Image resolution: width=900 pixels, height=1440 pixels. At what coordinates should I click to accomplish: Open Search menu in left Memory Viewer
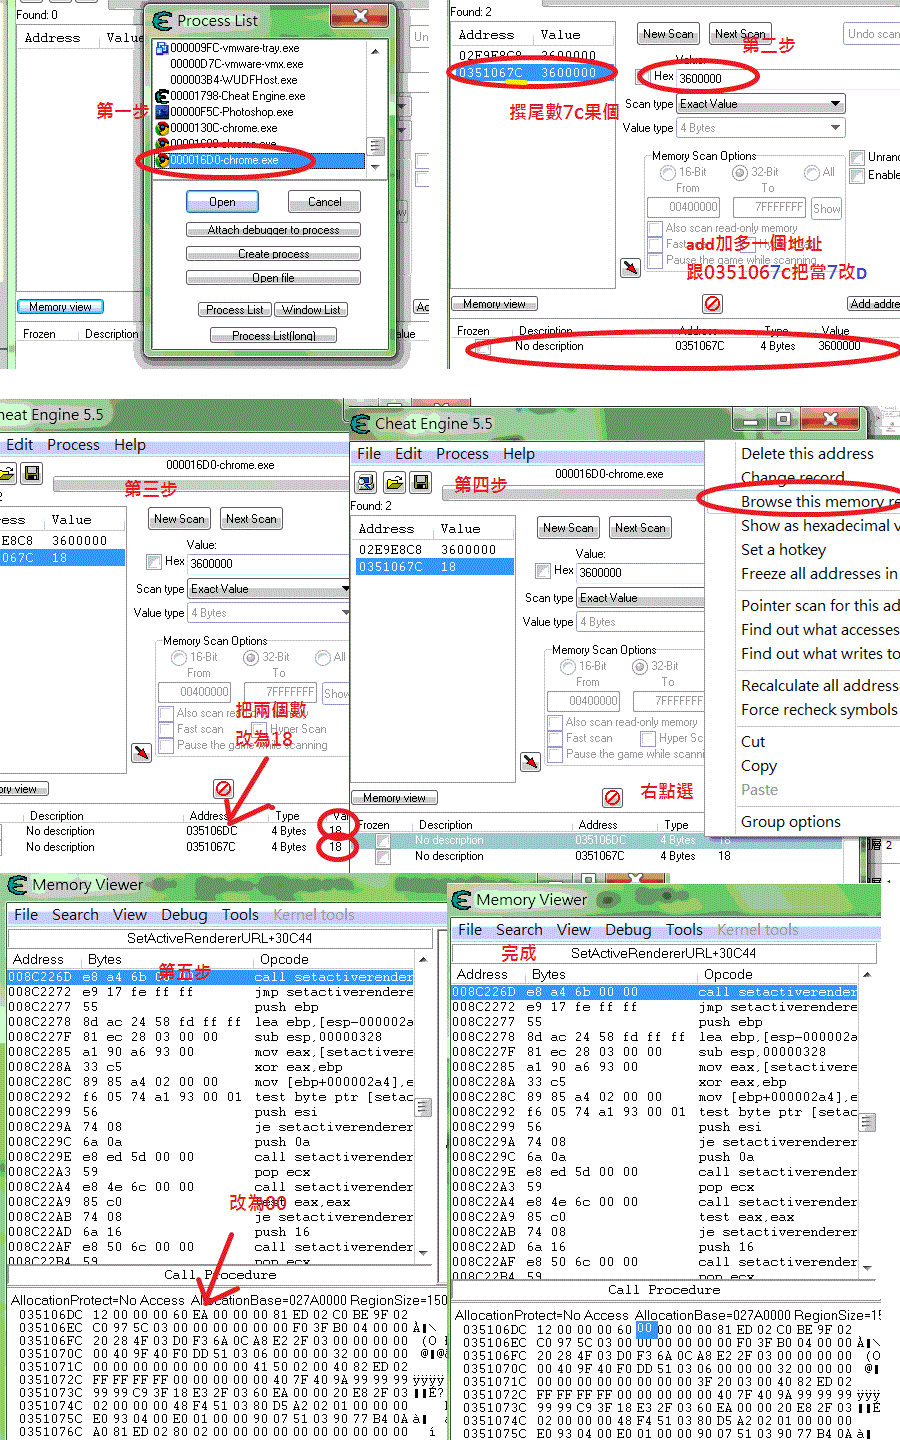click(75, 914)
